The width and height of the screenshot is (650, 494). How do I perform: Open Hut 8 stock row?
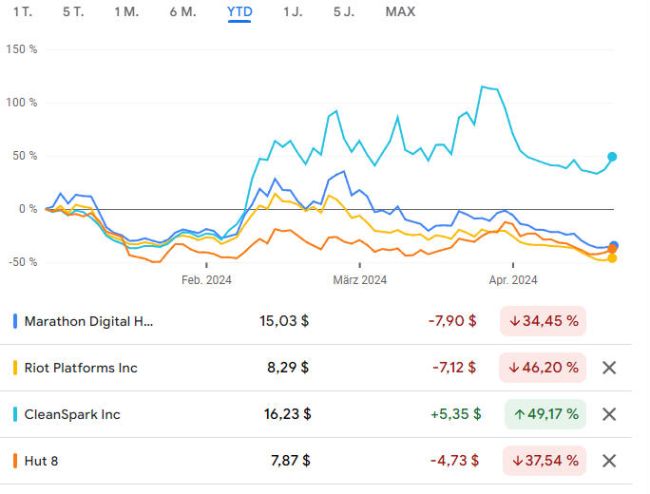(316, 461)
